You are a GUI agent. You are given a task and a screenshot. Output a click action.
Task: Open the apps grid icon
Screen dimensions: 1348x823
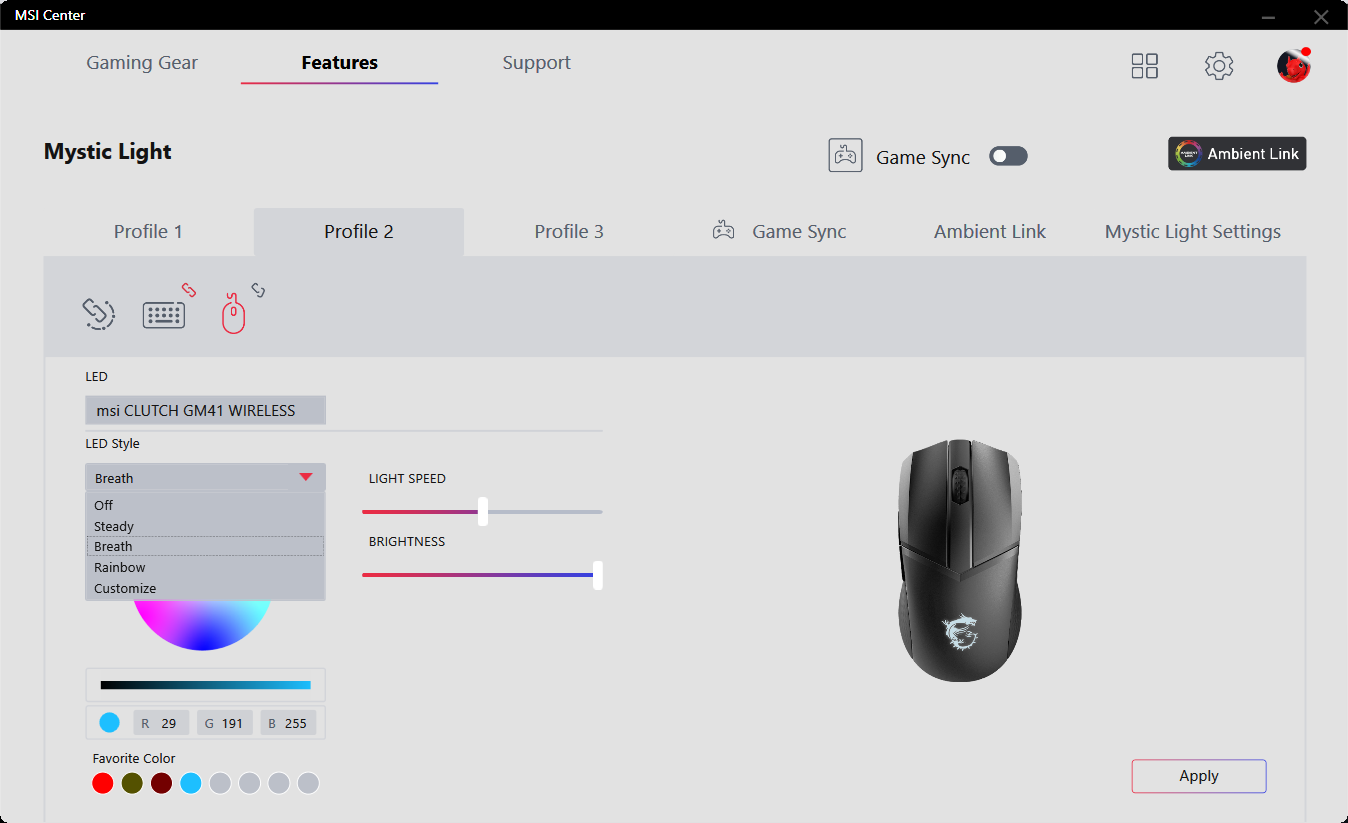pyautogui.click(x=1144, y=66)
